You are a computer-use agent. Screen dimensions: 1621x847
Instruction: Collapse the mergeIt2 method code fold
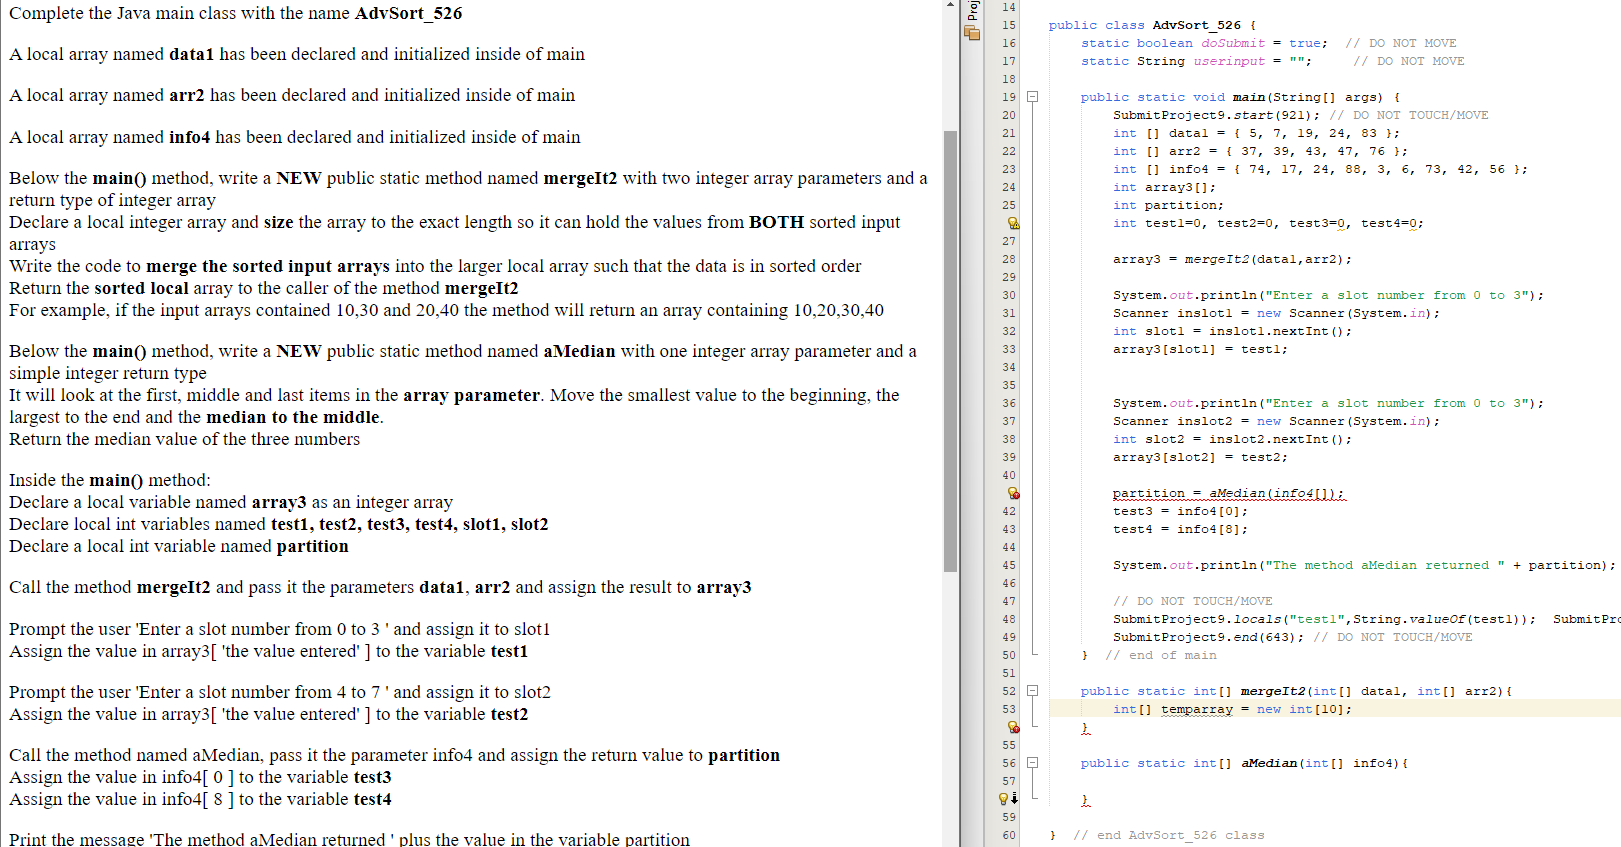pos(1033,691)
